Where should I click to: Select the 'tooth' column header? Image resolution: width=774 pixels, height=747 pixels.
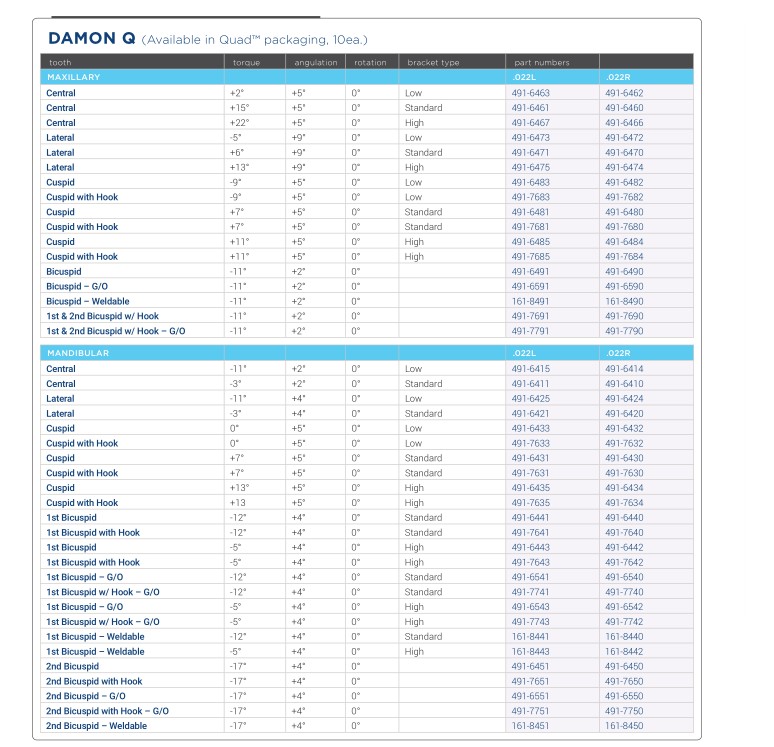coord(60,63)
